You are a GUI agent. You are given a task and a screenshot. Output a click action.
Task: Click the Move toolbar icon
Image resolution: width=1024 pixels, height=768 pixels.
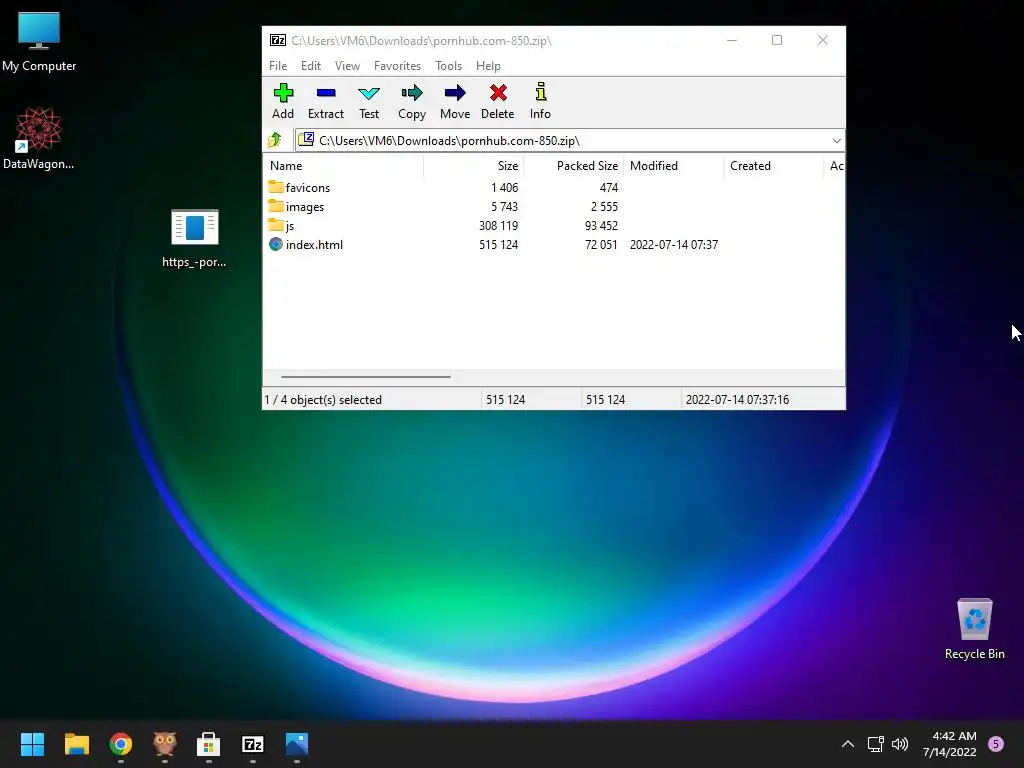point(455,93)
